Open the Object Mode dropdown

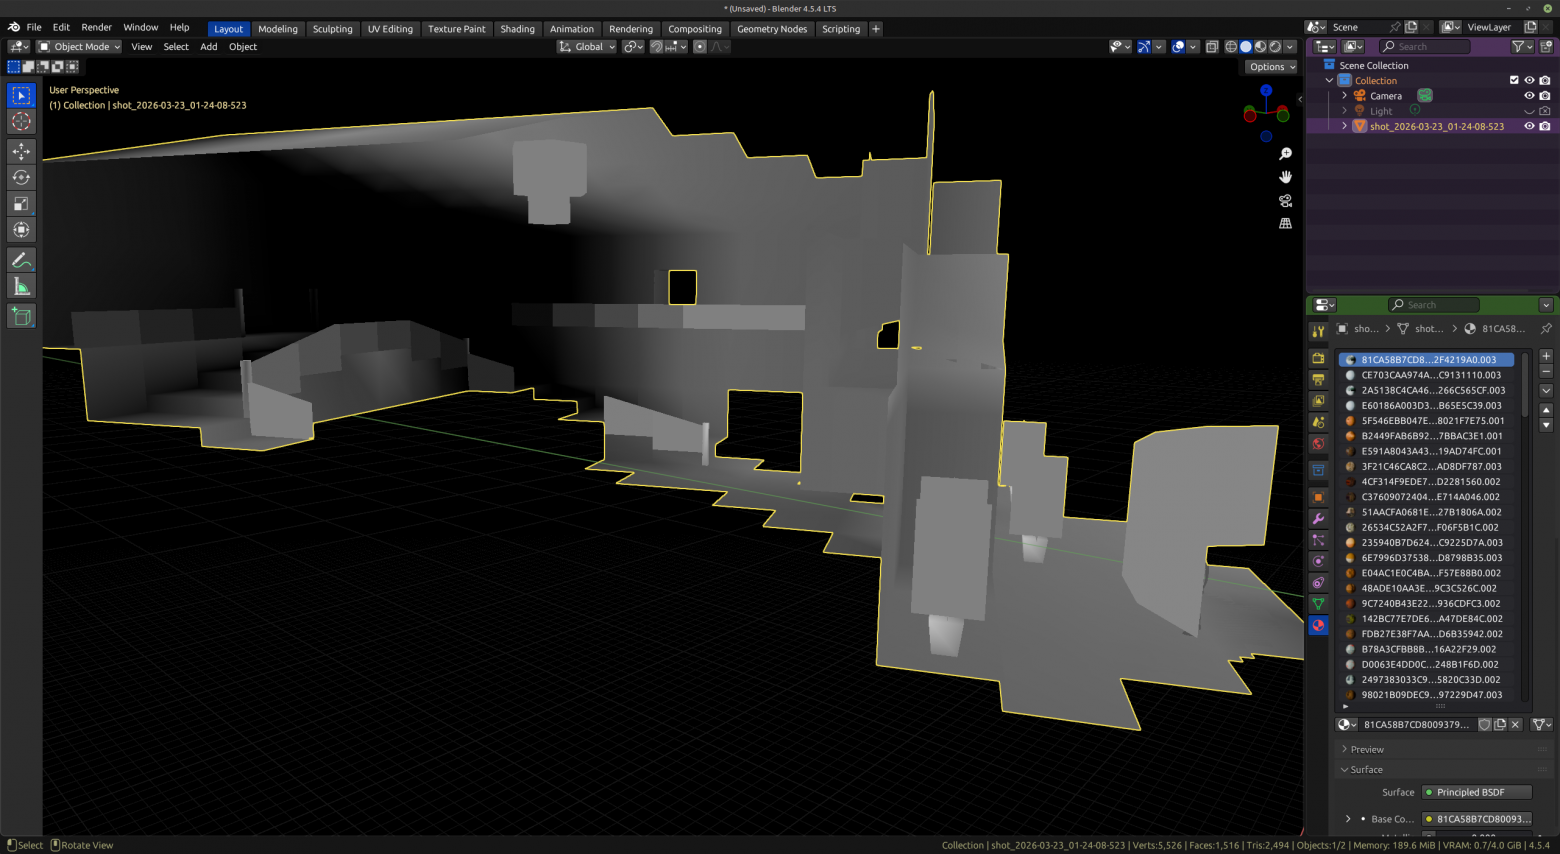coord(79,47)
